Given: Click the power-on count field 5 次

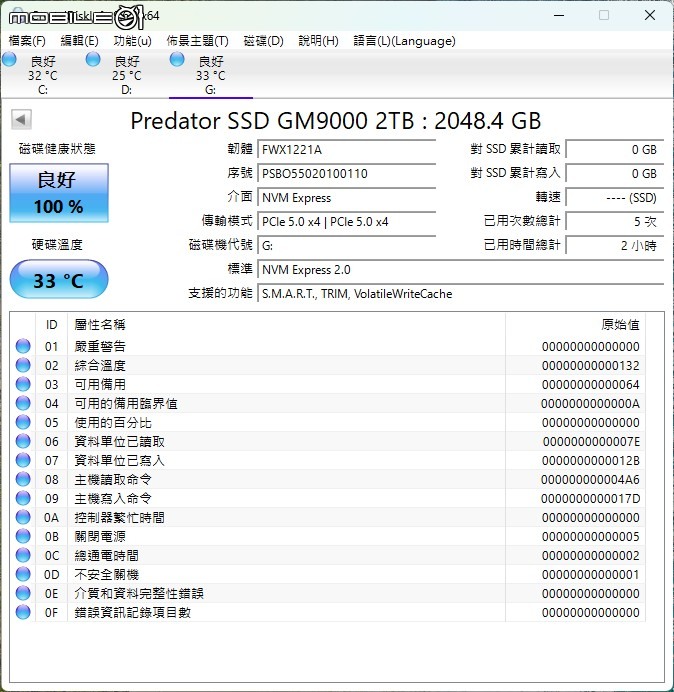Looking at the screenshot, I should (614, 222).
